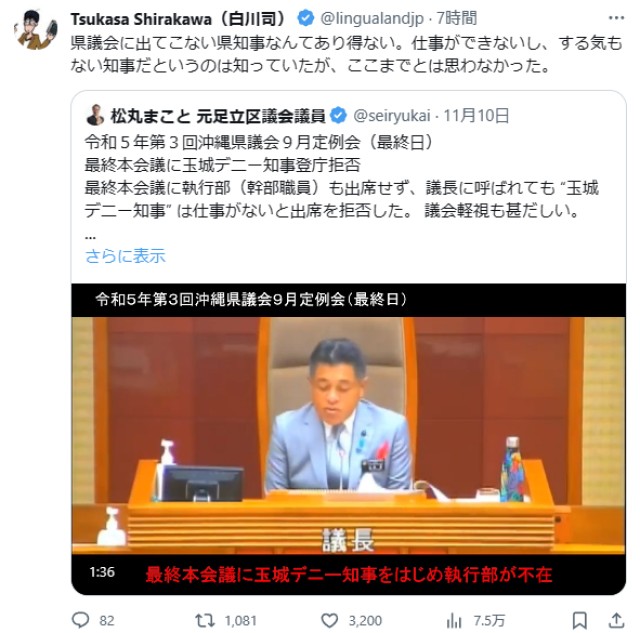
Task: Click the share upload icon
Action: click(617, 620)
